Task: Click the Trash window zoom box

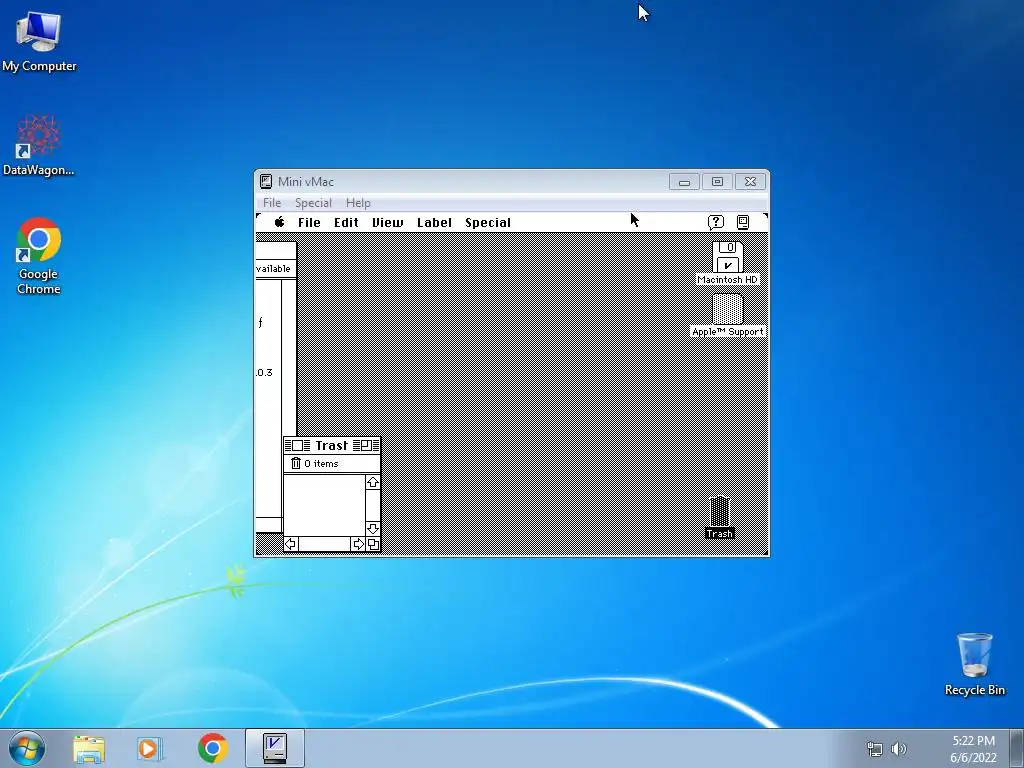Action: [366, 445]
